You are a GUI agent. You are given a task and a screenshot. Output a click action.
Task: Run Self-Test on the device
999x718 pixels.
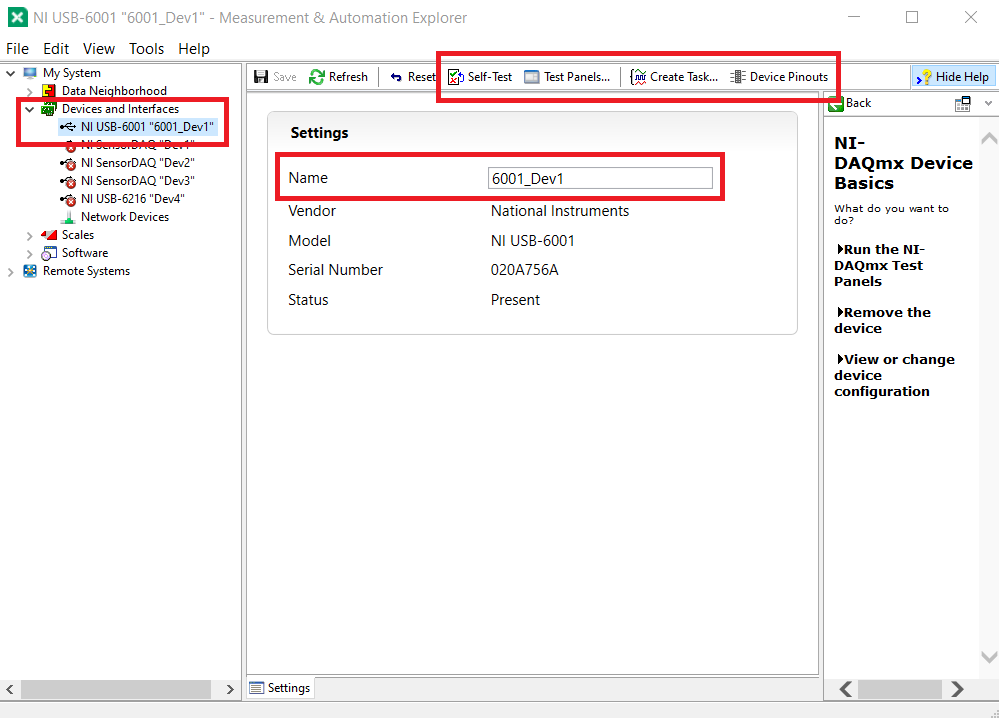(480, 77)
